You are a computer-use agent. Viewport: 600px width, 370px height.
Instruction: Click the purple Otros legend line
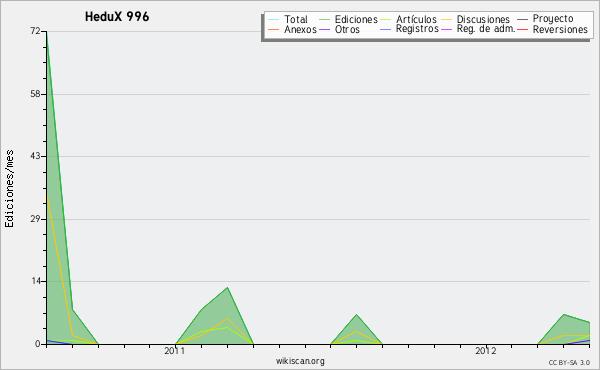click(x=324, y=29)
